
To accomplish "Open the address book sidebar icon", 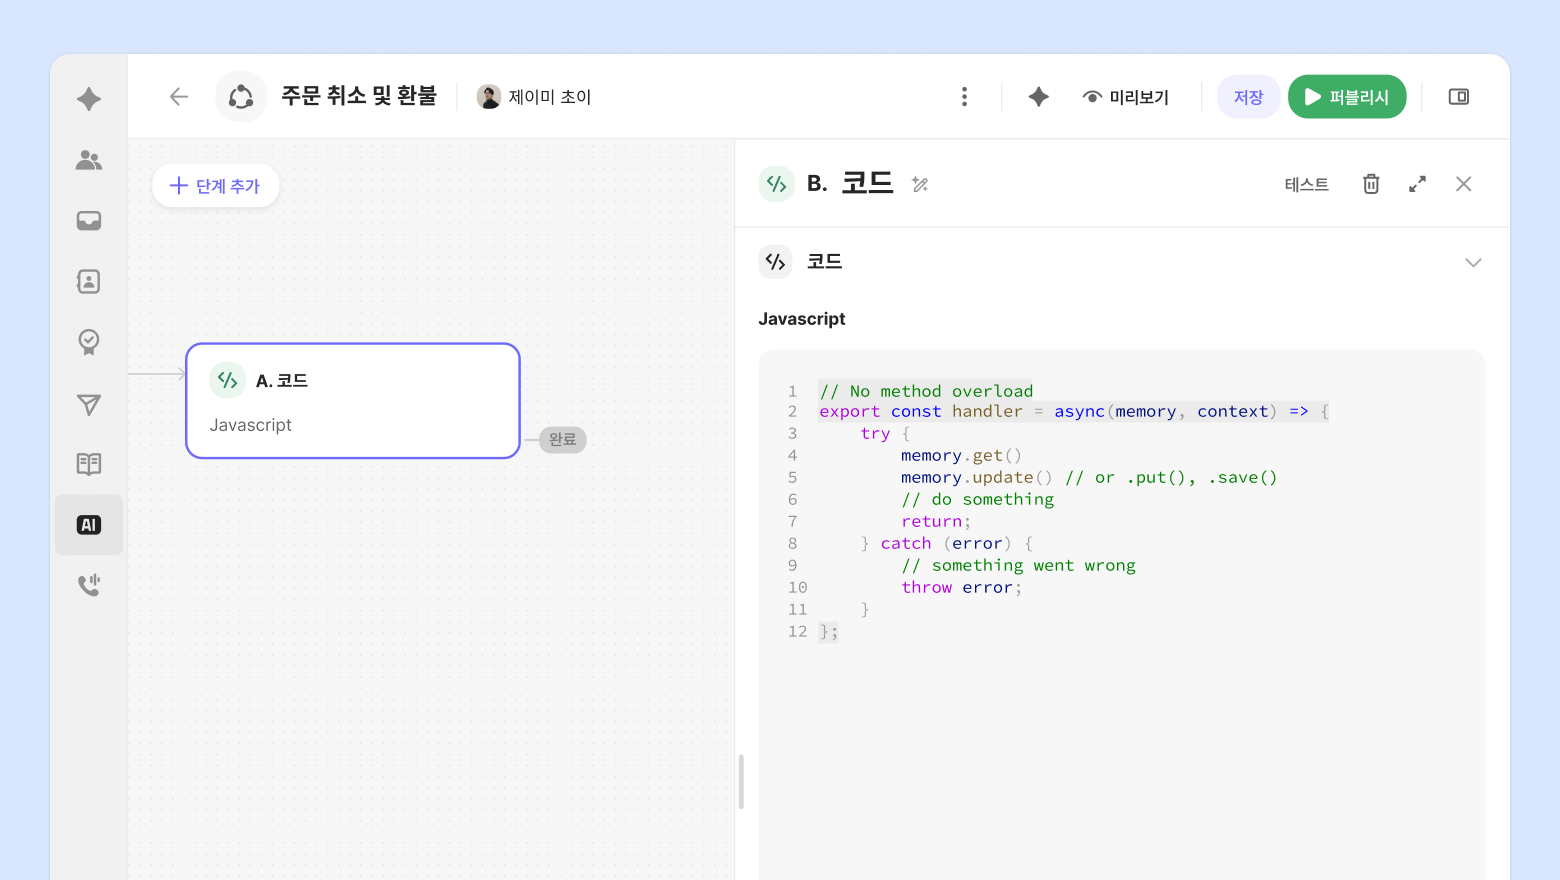I will coord(89,282).
